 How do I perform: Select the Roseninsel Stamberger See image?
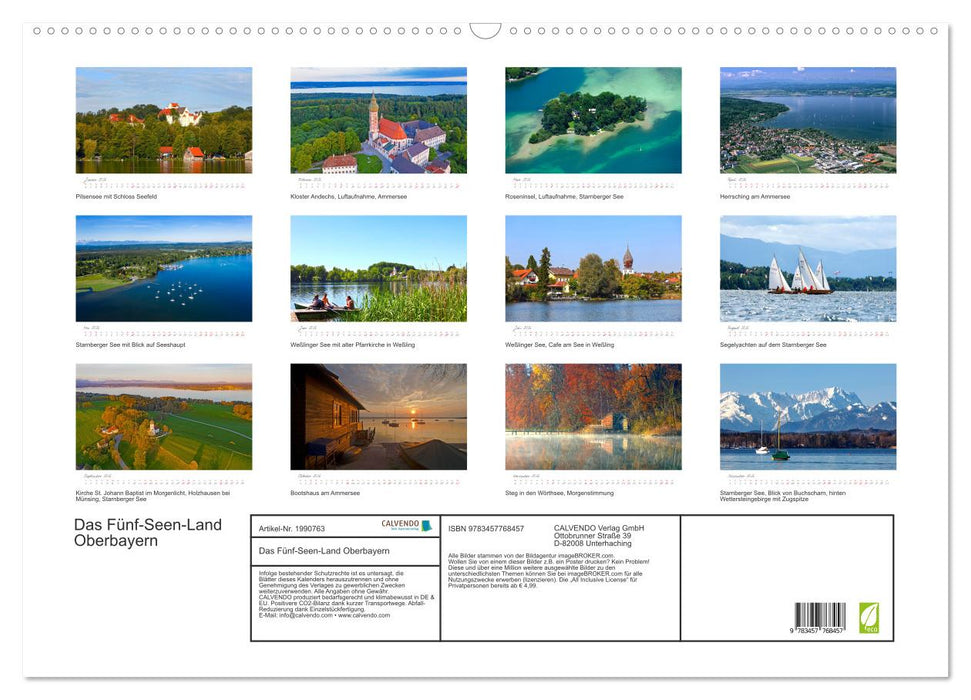click(x=592, y=119)
